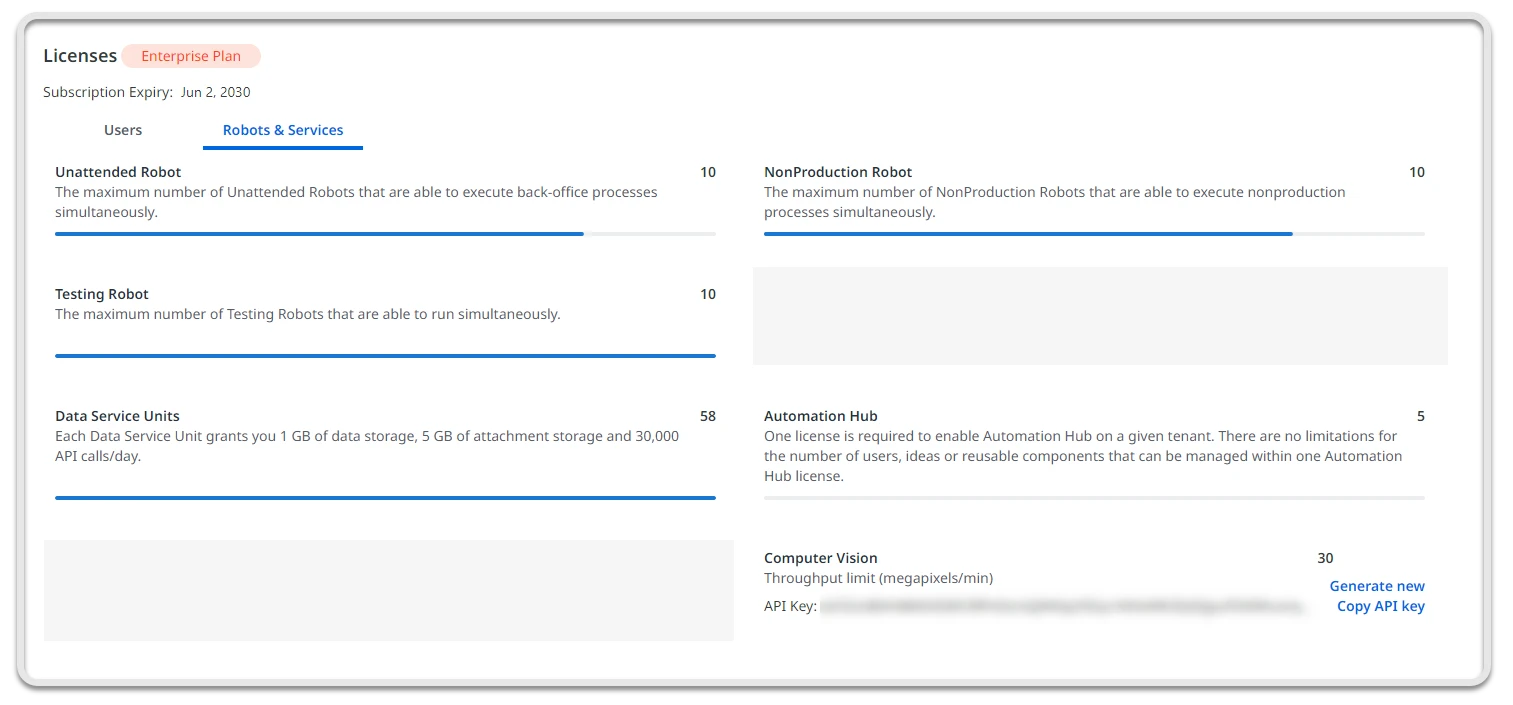Click the NonProduction Robot title
1513x705 pixels.
(x=838, y=172)
